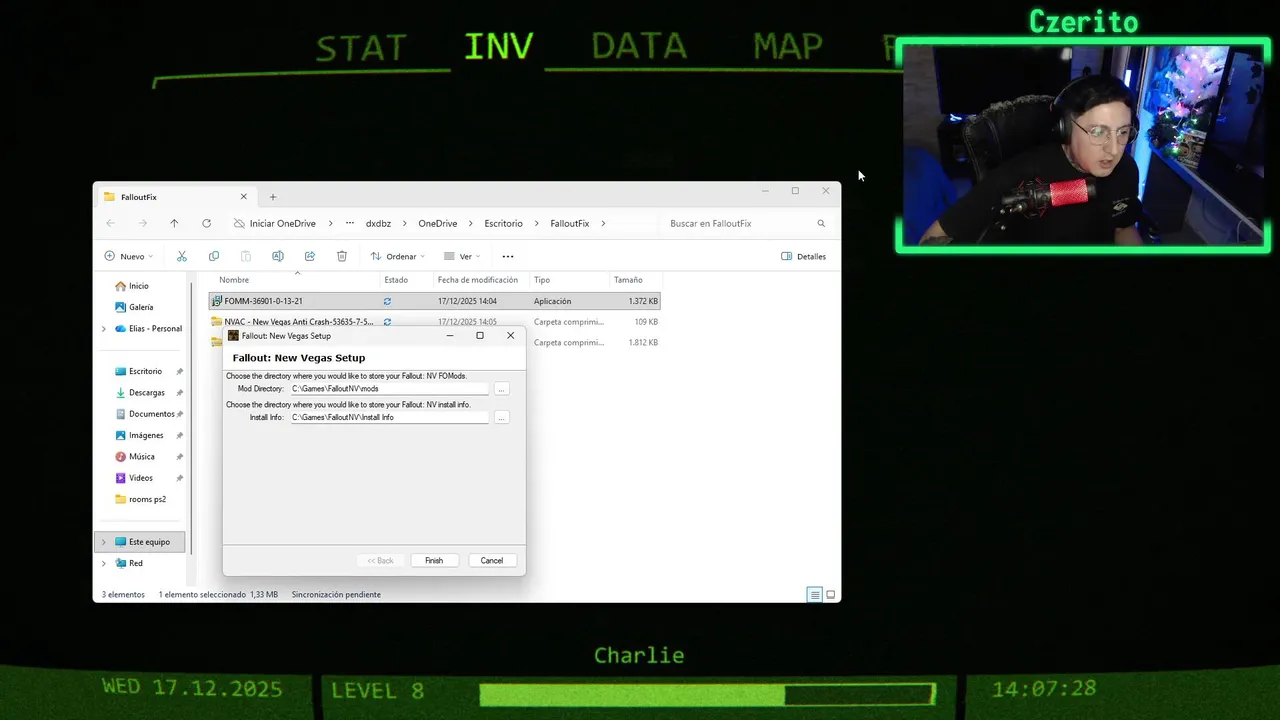Expand the Elias - Personal tree node
The image size is (1280, 720).
(x=103, y=328)
